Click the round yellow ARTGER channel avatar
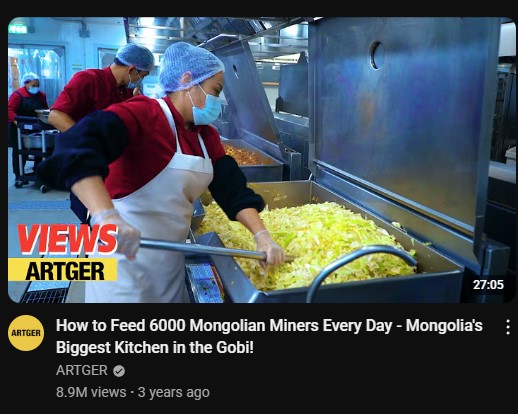 pyautogui.click(x=26, y=333)
